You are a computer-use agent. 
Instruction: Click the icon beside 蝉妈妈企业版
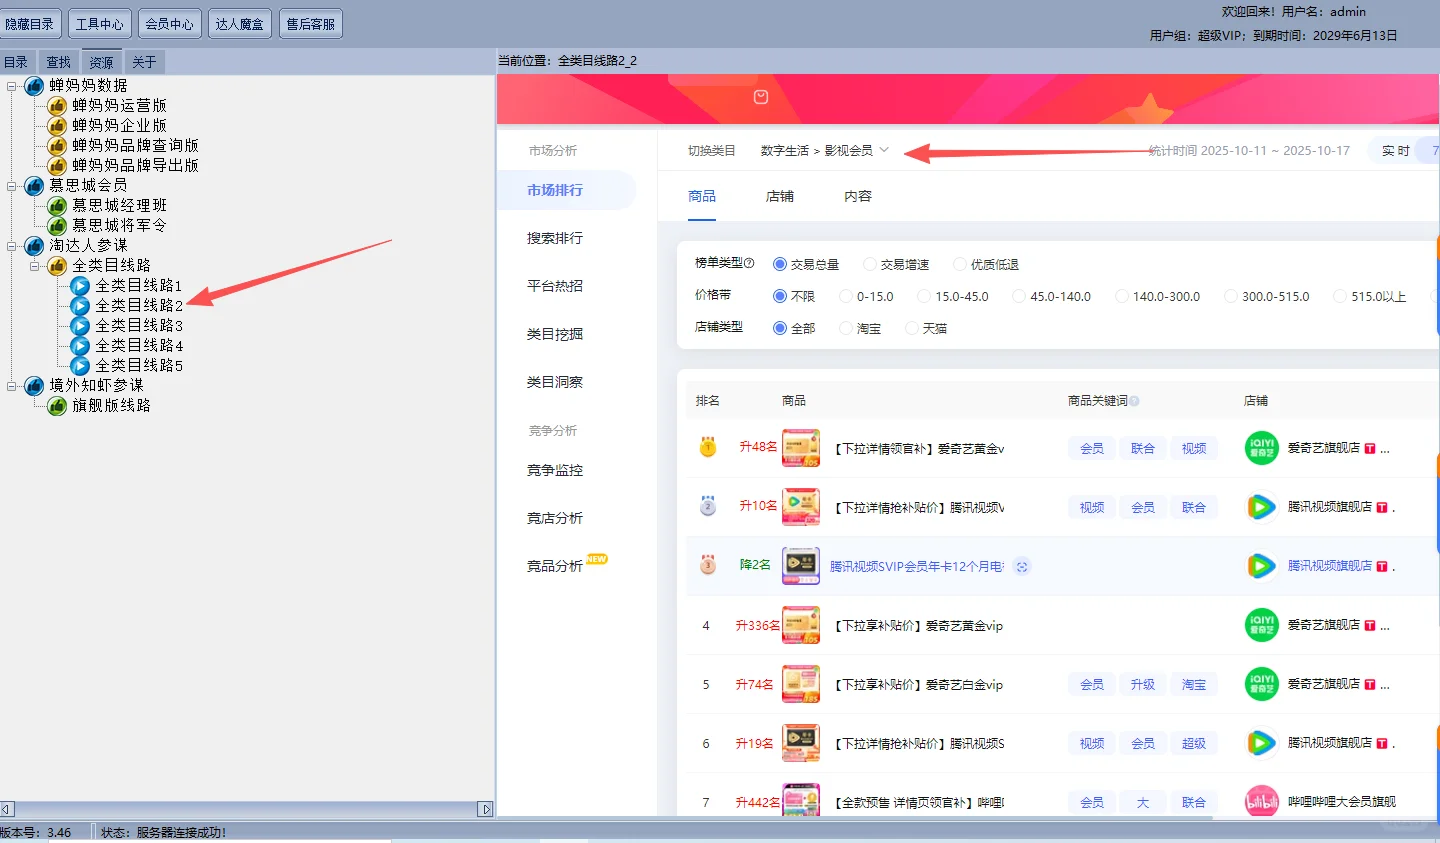tap(57, 126)
